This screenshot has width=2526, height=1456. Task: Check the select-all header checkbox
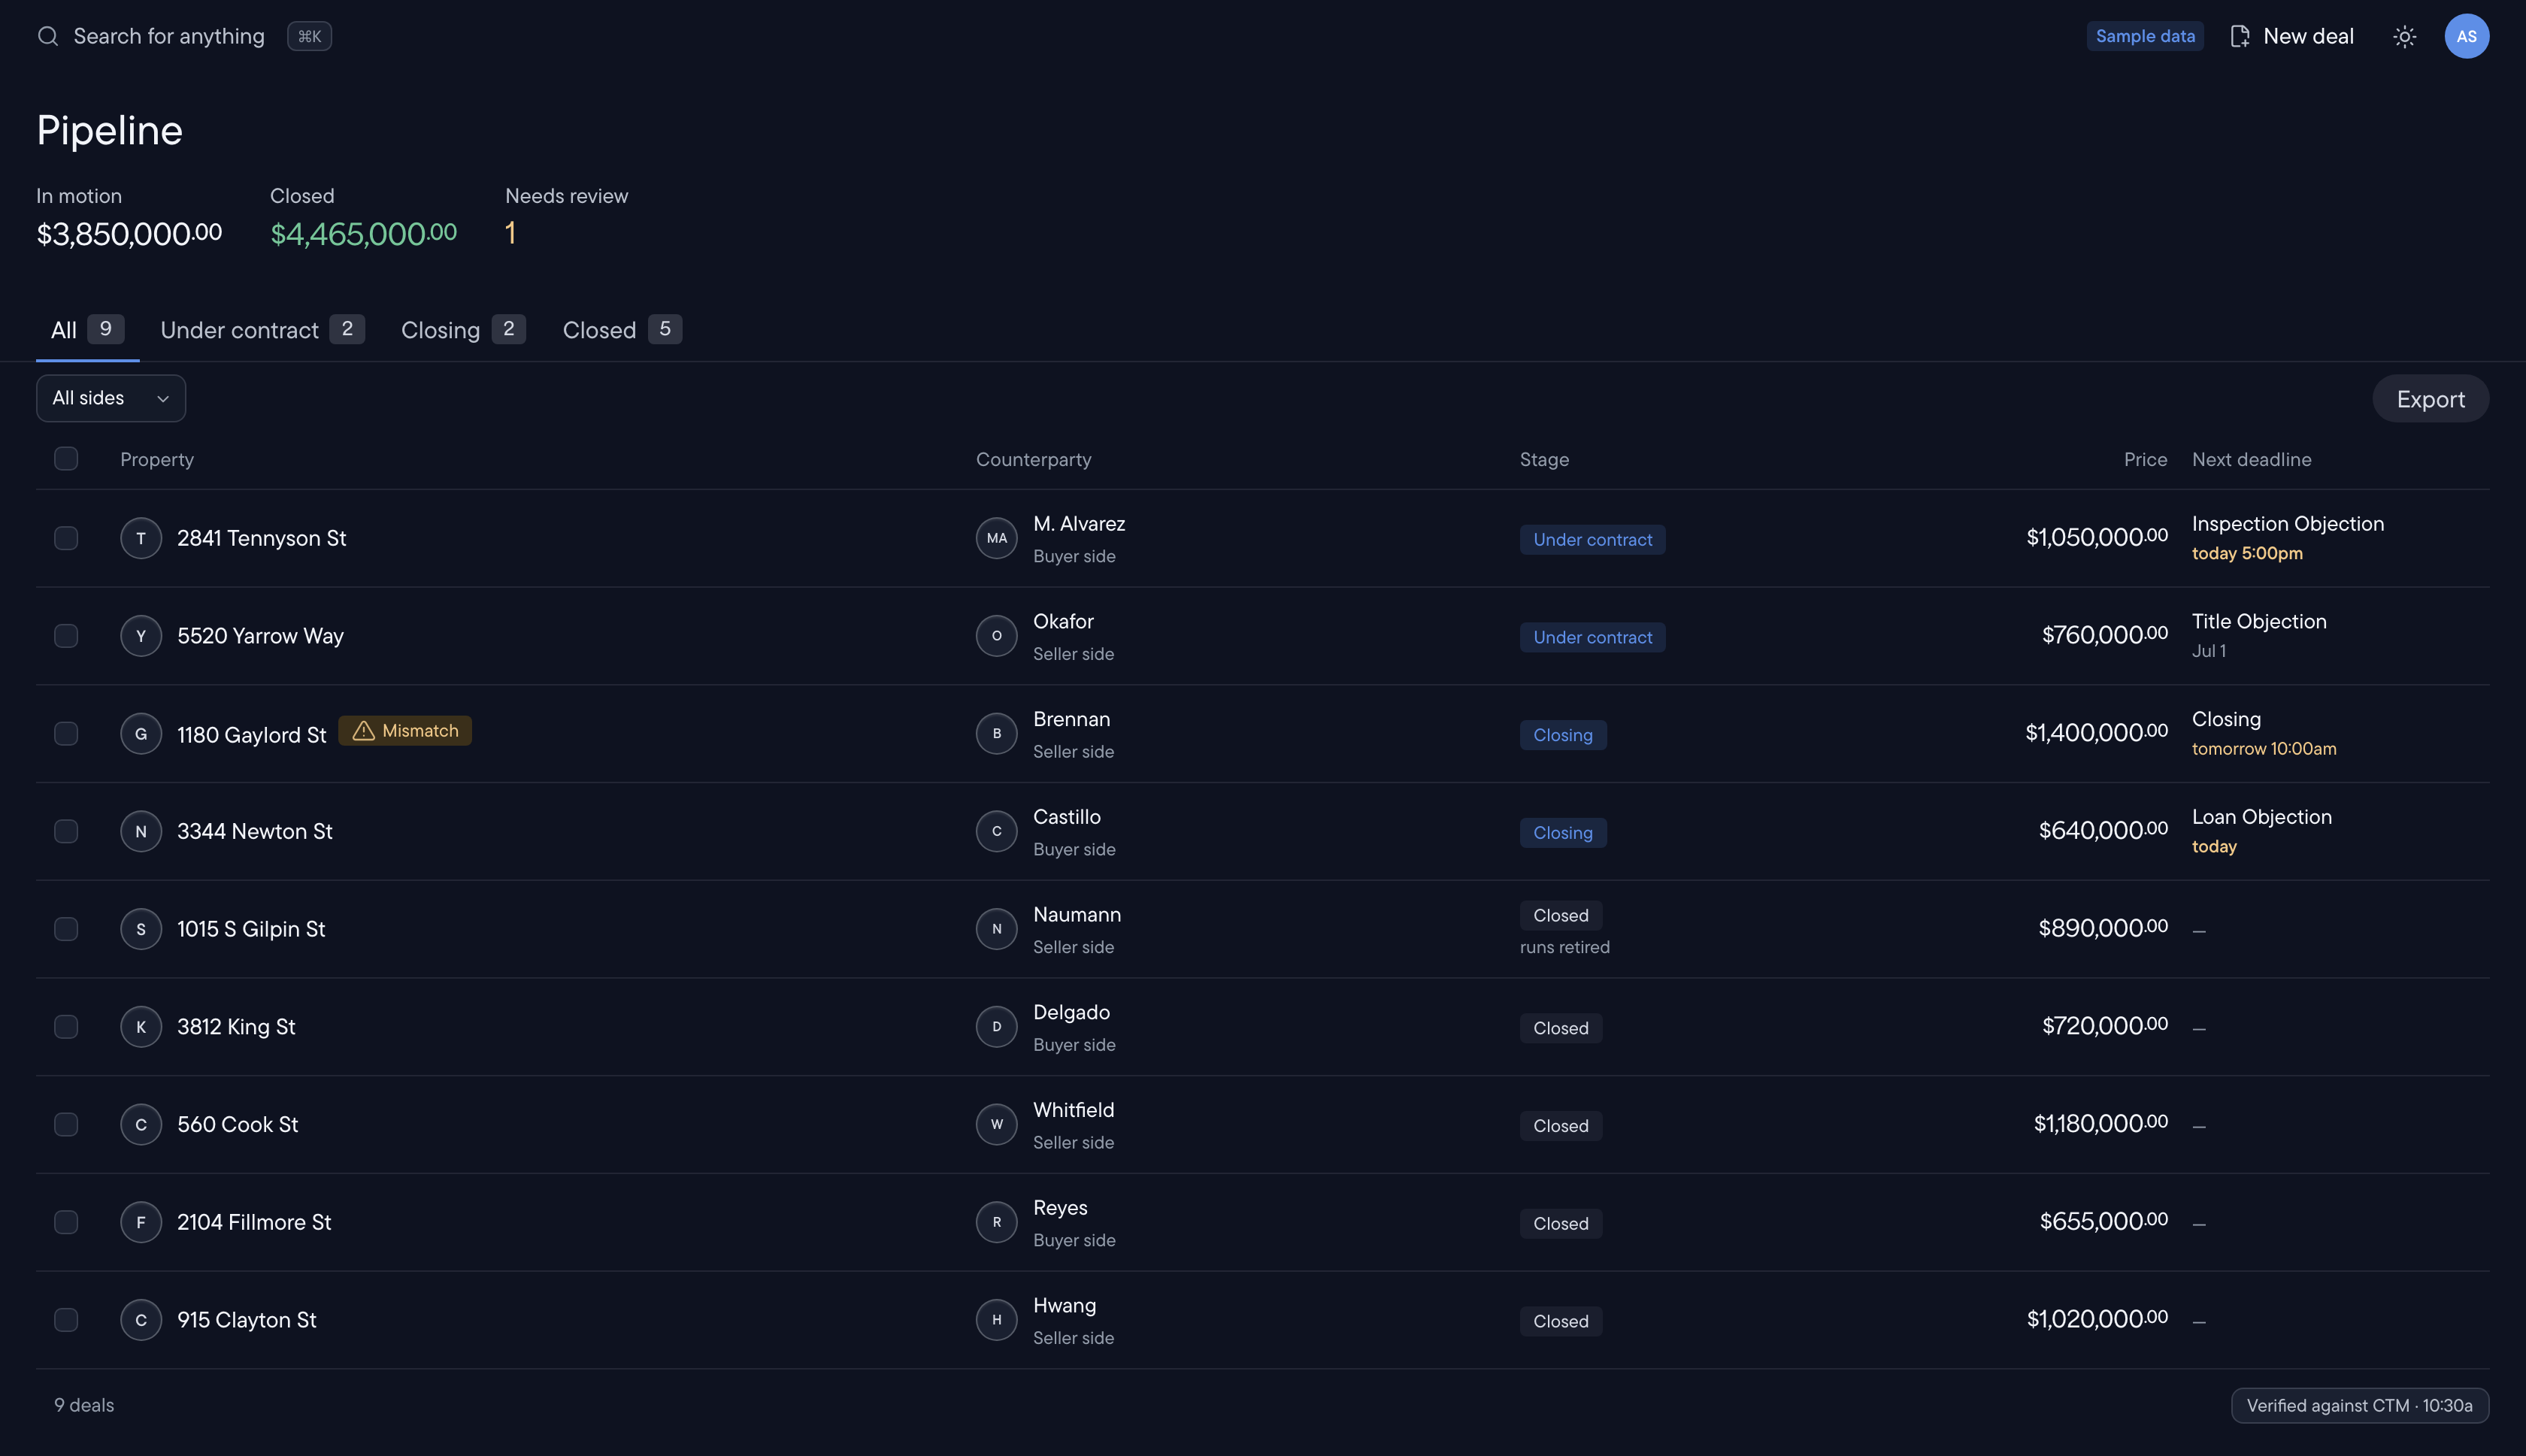[x=66, y=459]
